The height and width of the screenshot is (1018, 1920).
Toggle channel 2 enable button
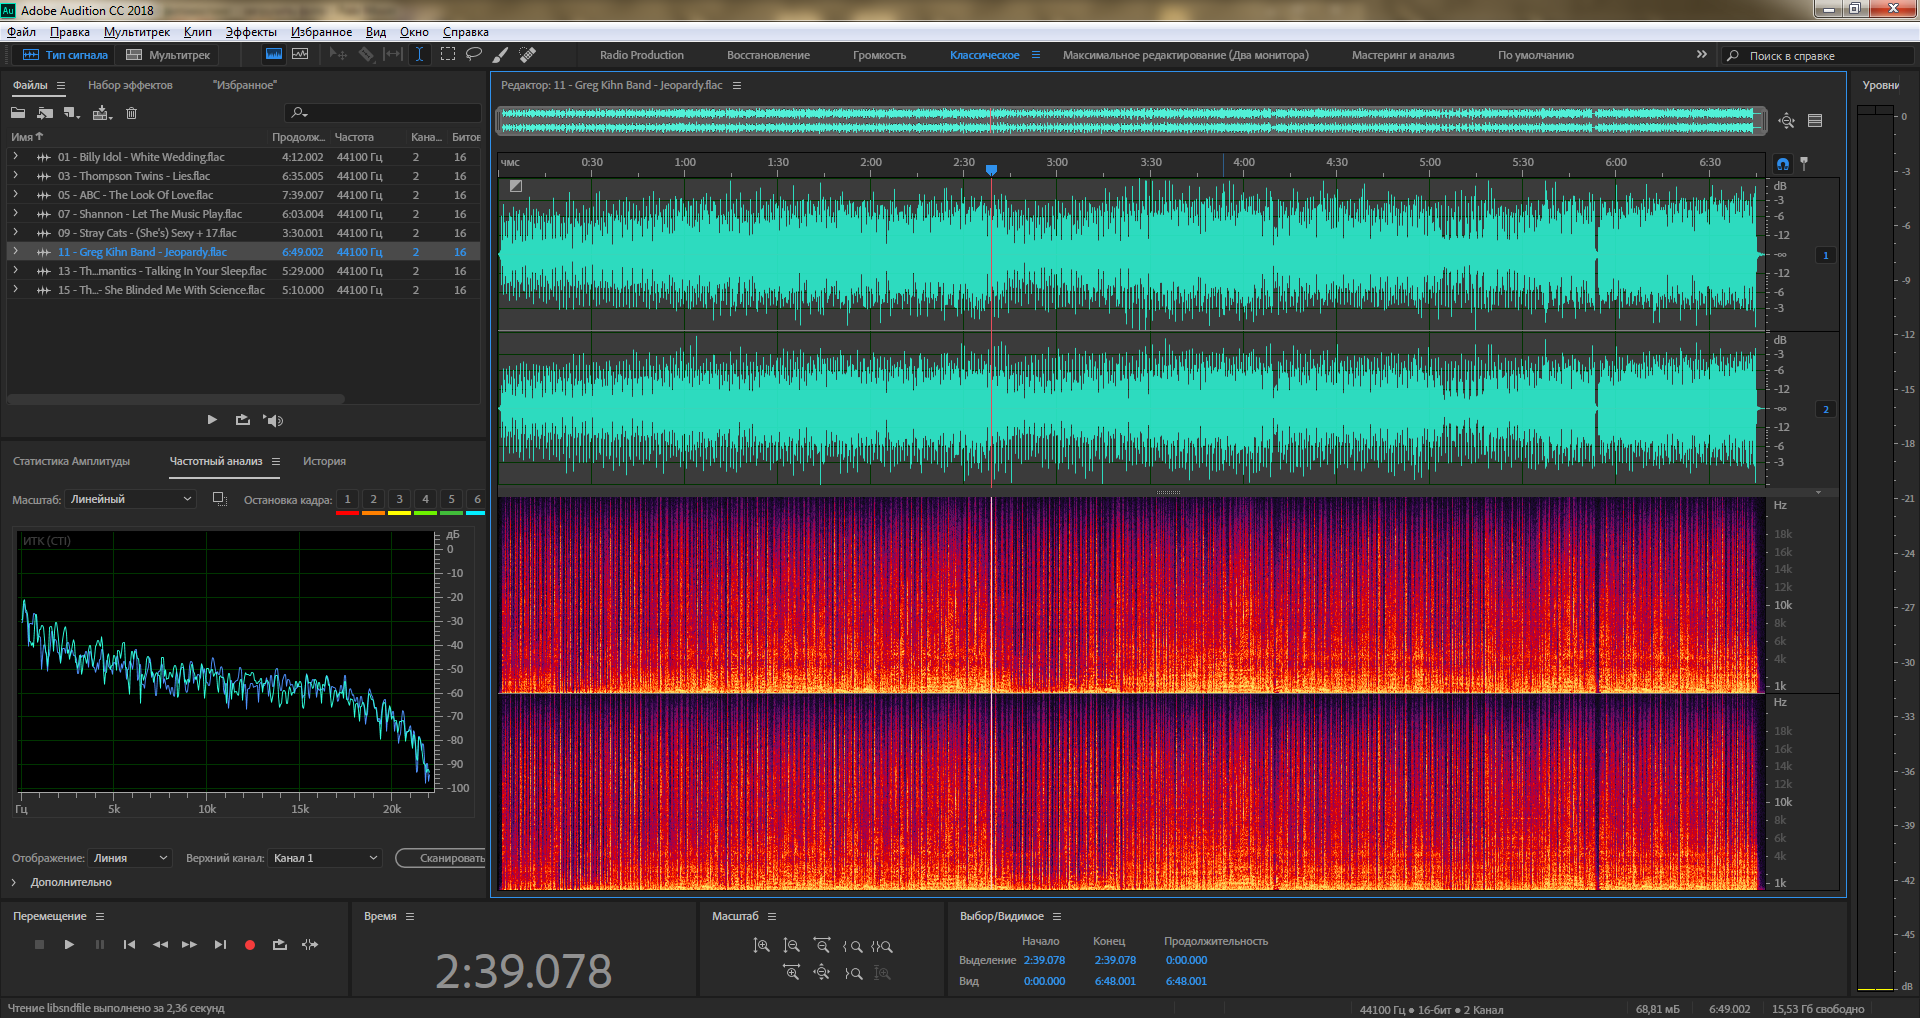[1826, 409]
